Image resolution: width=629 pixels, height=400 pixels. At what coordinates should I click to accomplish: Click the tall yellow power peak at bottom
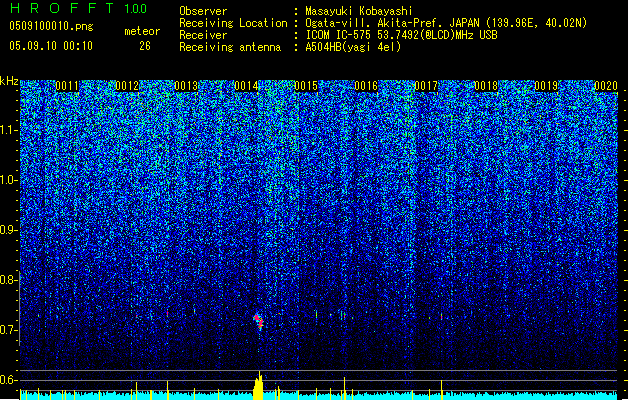click(x=259, y=386)
